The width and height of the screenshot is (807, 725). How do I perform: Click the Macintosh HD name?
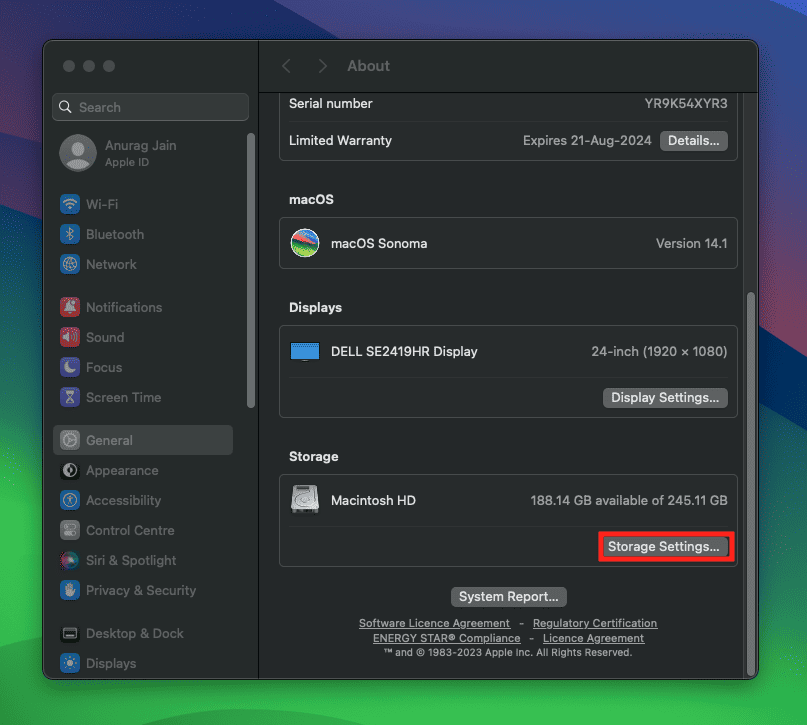pos(373,500)
